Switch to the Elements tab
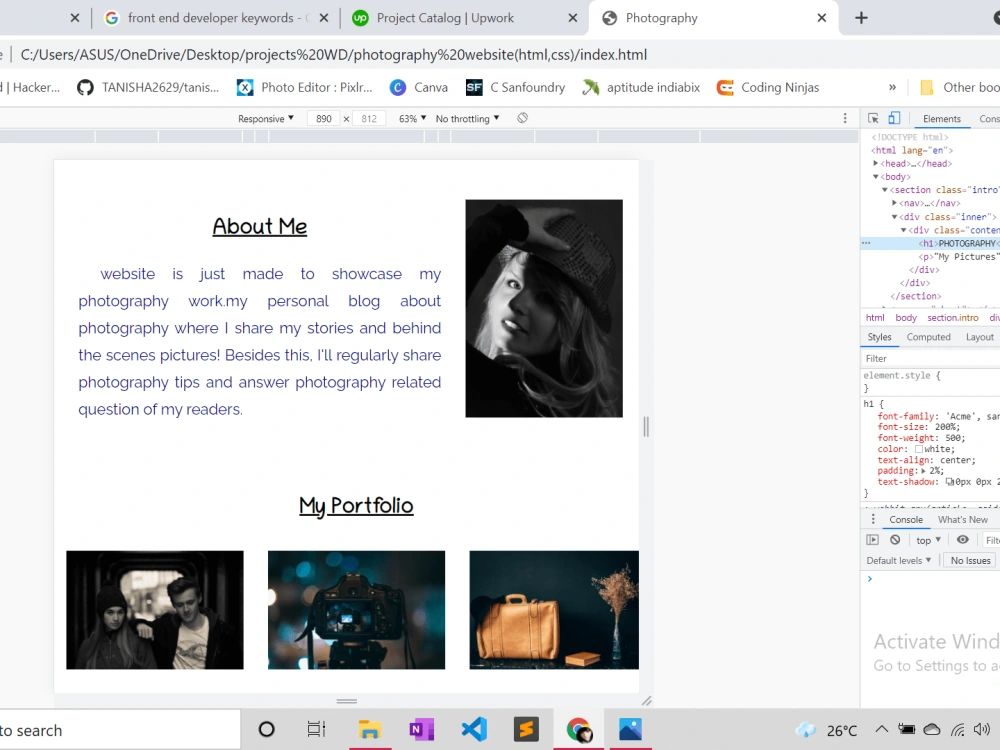This screenshot has height=750, width=1000. pyautogui.click(x=941, y=119)
